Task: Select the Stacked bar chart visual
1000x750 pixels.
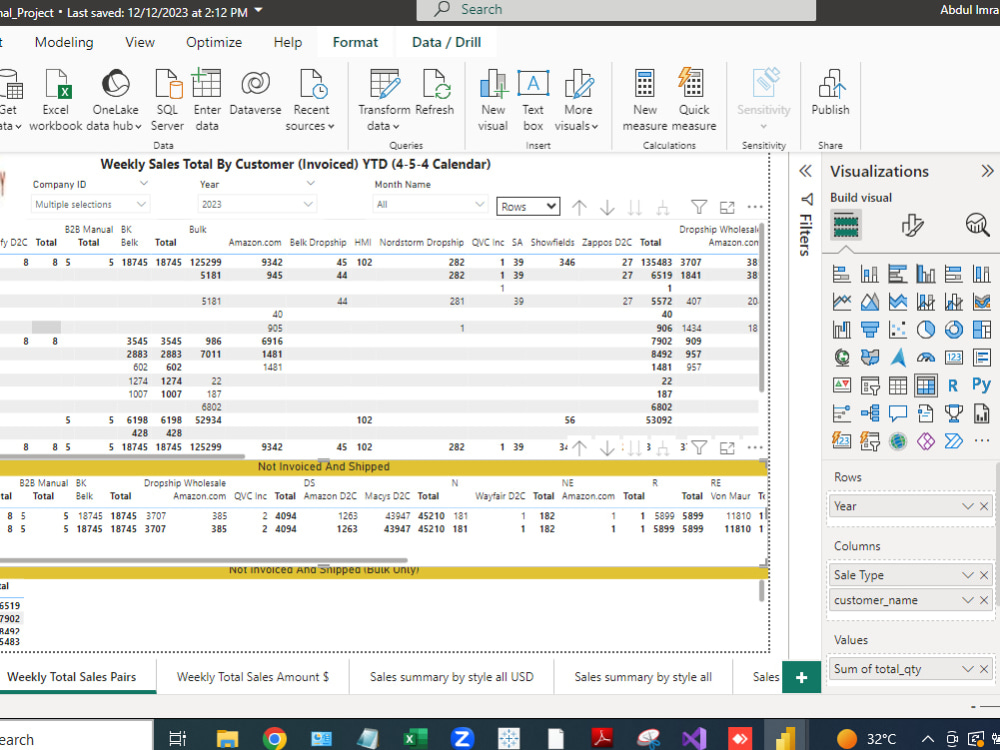Action: 842,274
